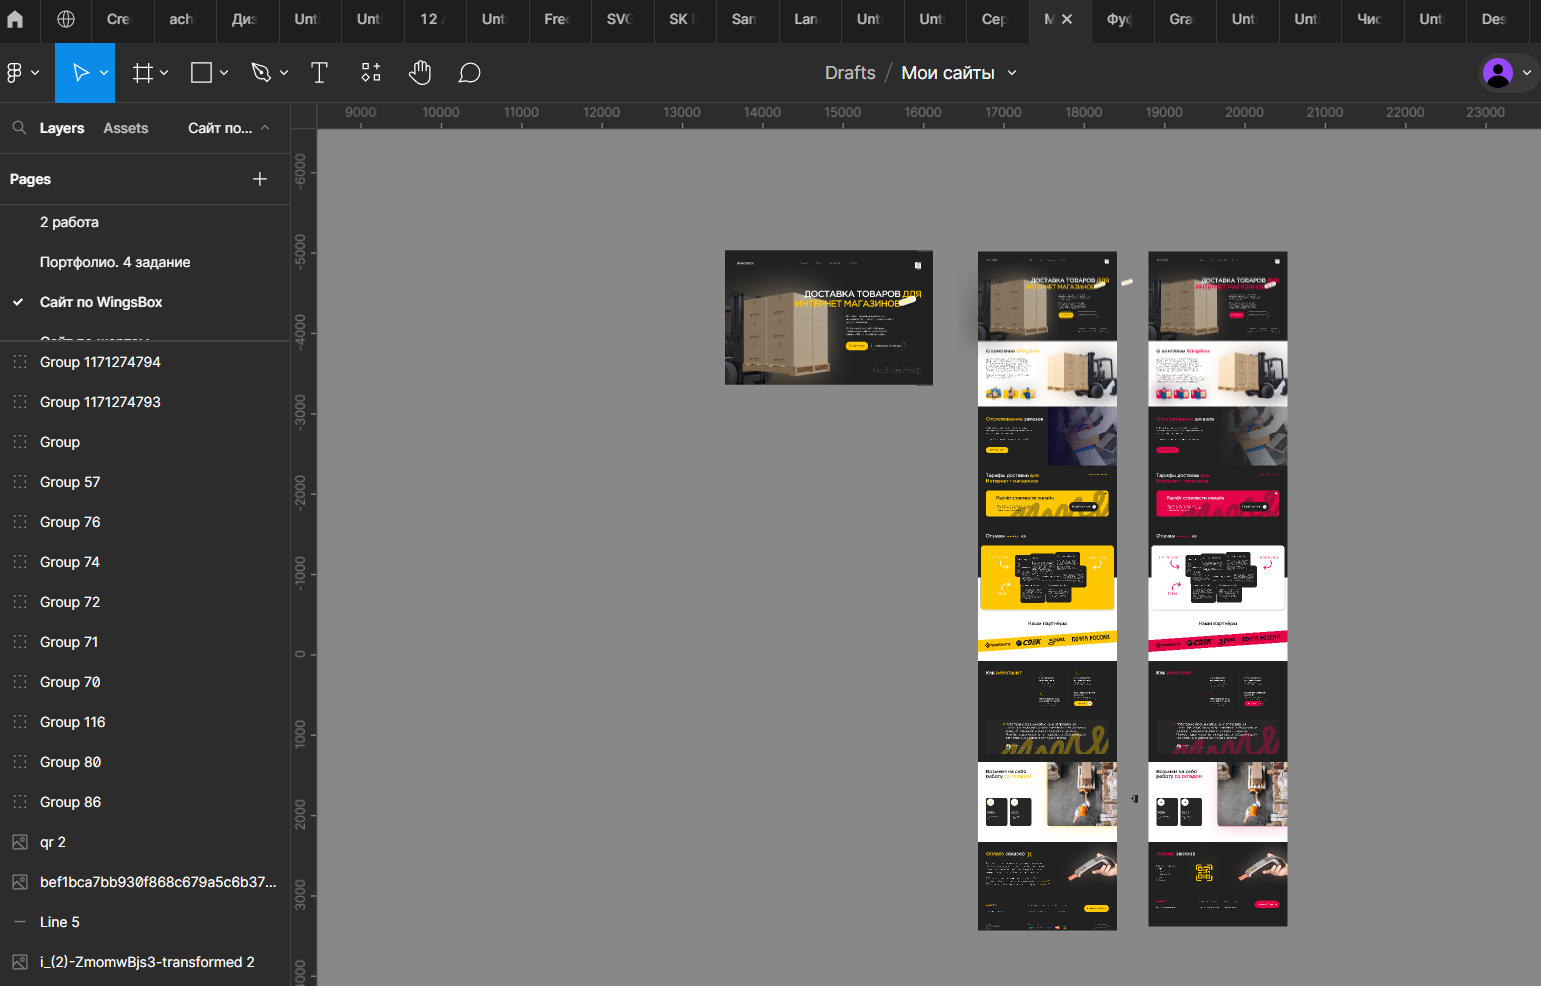Select the Rectangle shape tool
Viewport: 1541px width, 986px height.
pyautogui.click(x=202, y=73)
